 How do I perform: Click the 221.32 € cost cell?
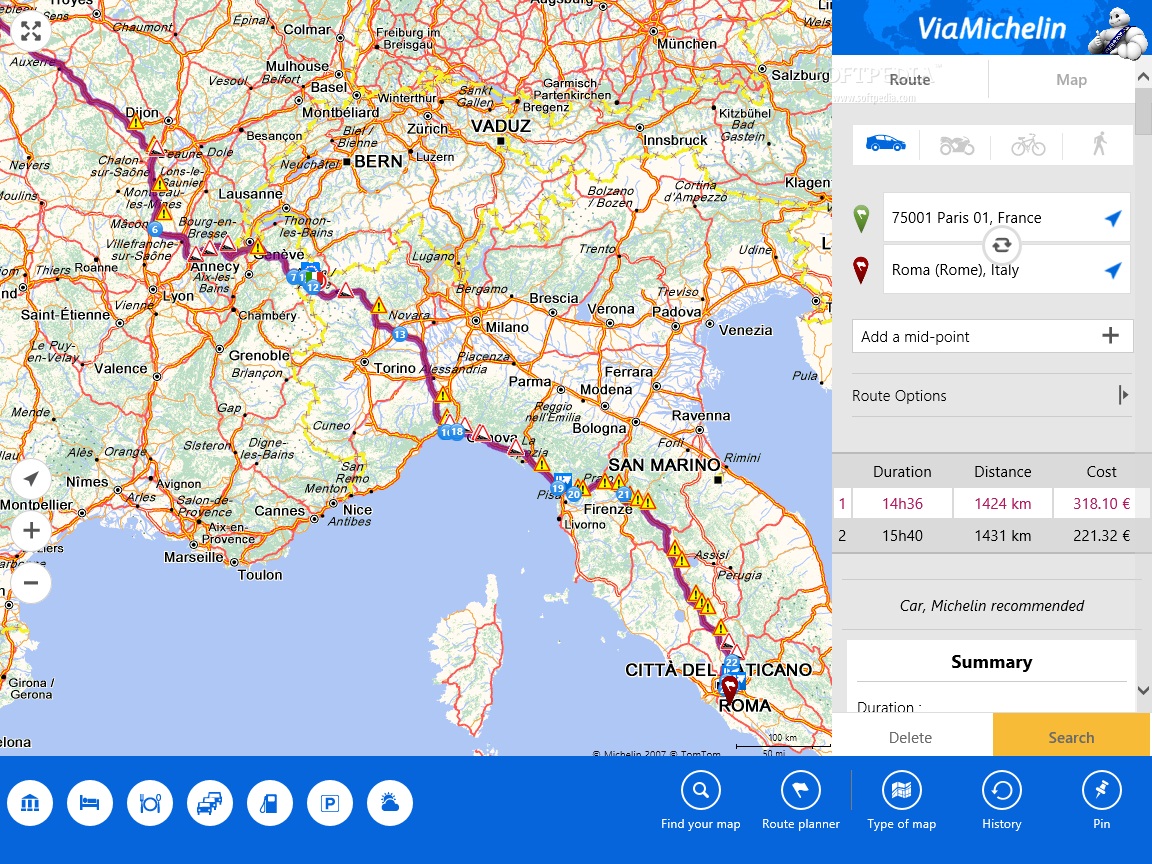click(1101, 536)
